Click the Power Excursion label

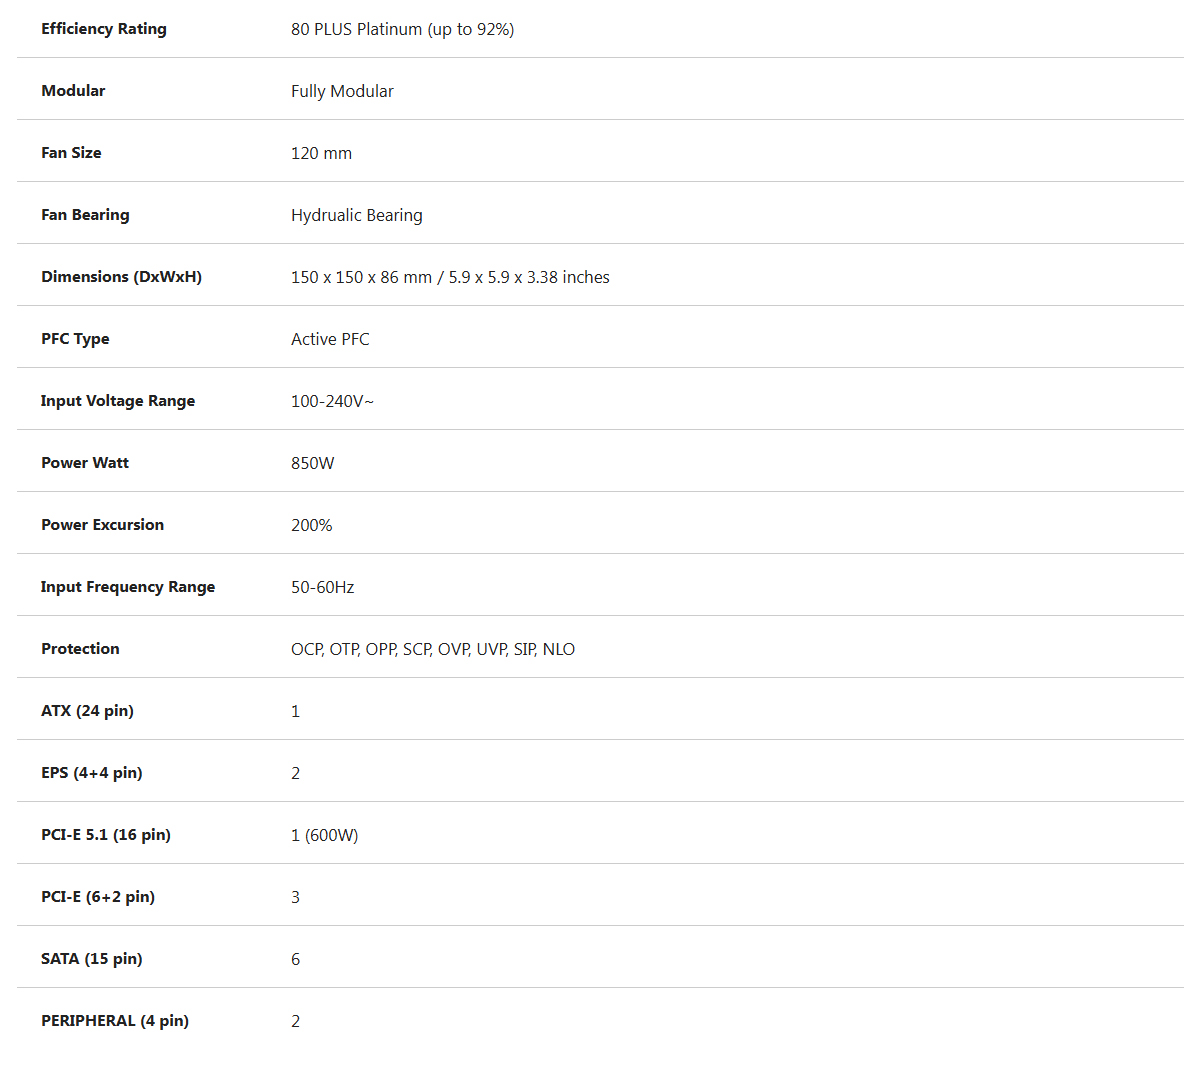coord(102,525)
